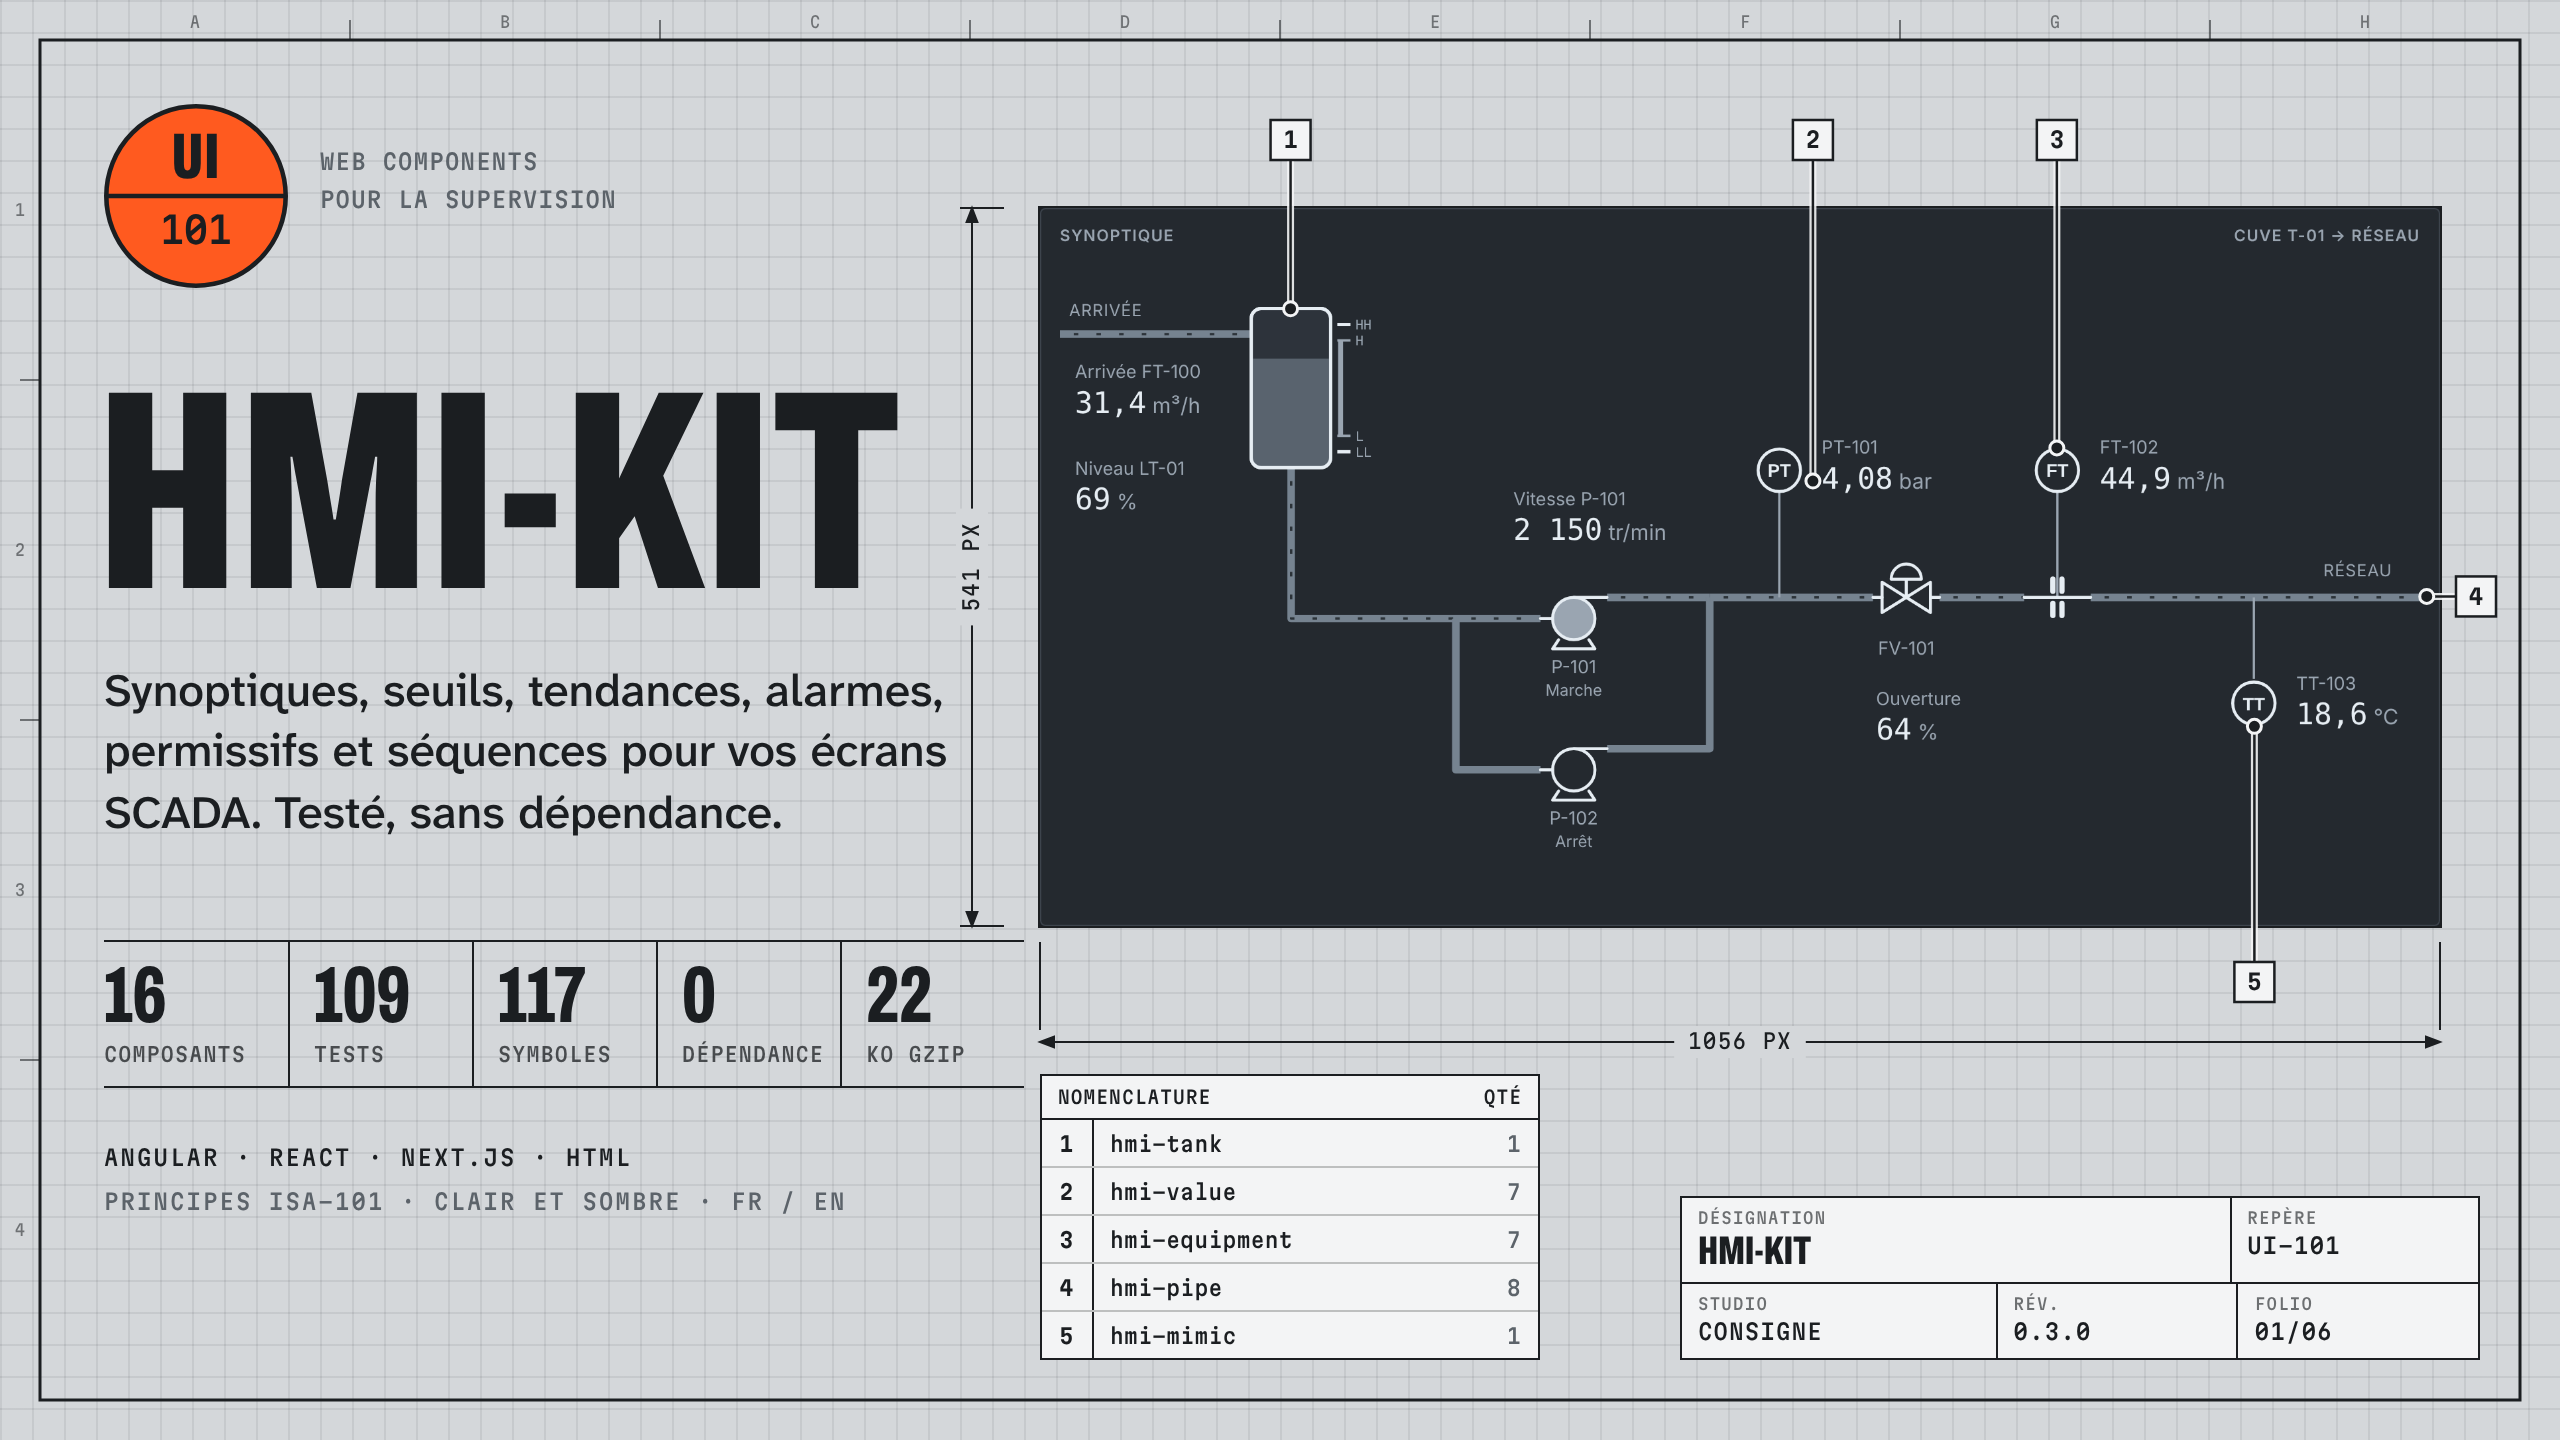This screenshot has width=2560, height=1440.
Task: Click the FV-101 control valve symbol
Action: [x=1906, y=589]
